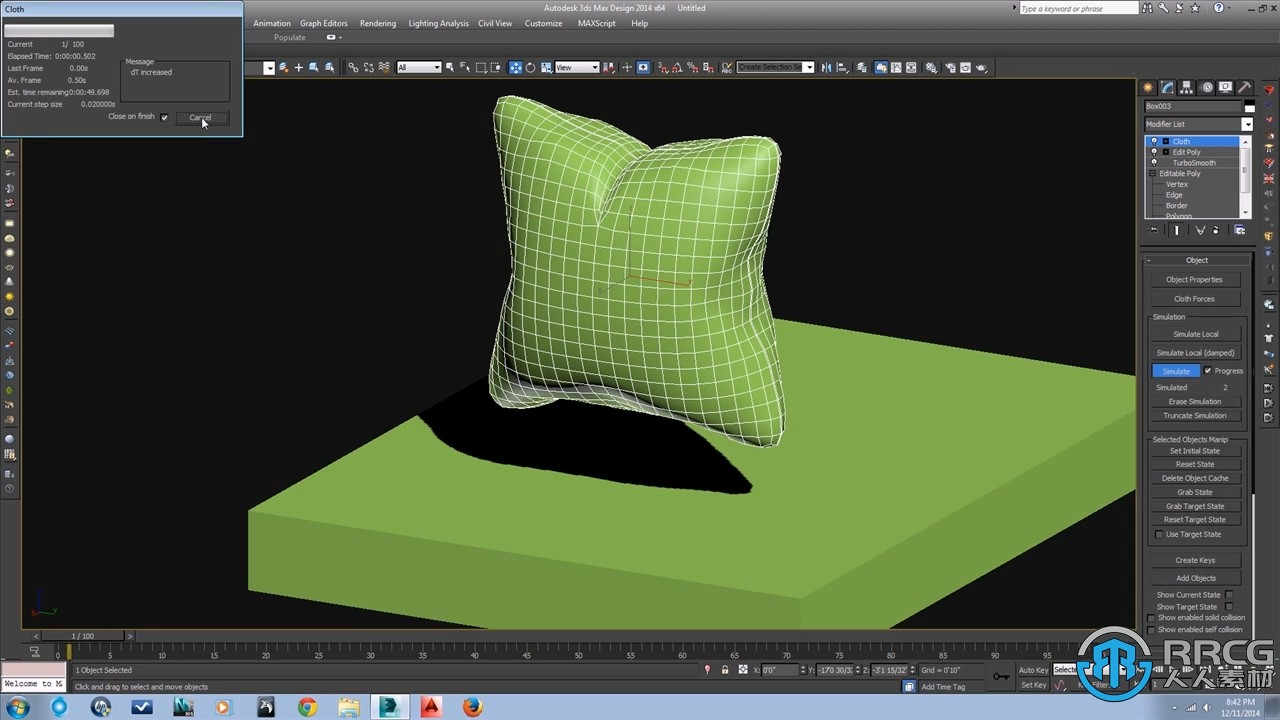The height and width of the screenshot is (720, 1280).
Task: Open the Civil View menu
Action: (x=495, y=23)
